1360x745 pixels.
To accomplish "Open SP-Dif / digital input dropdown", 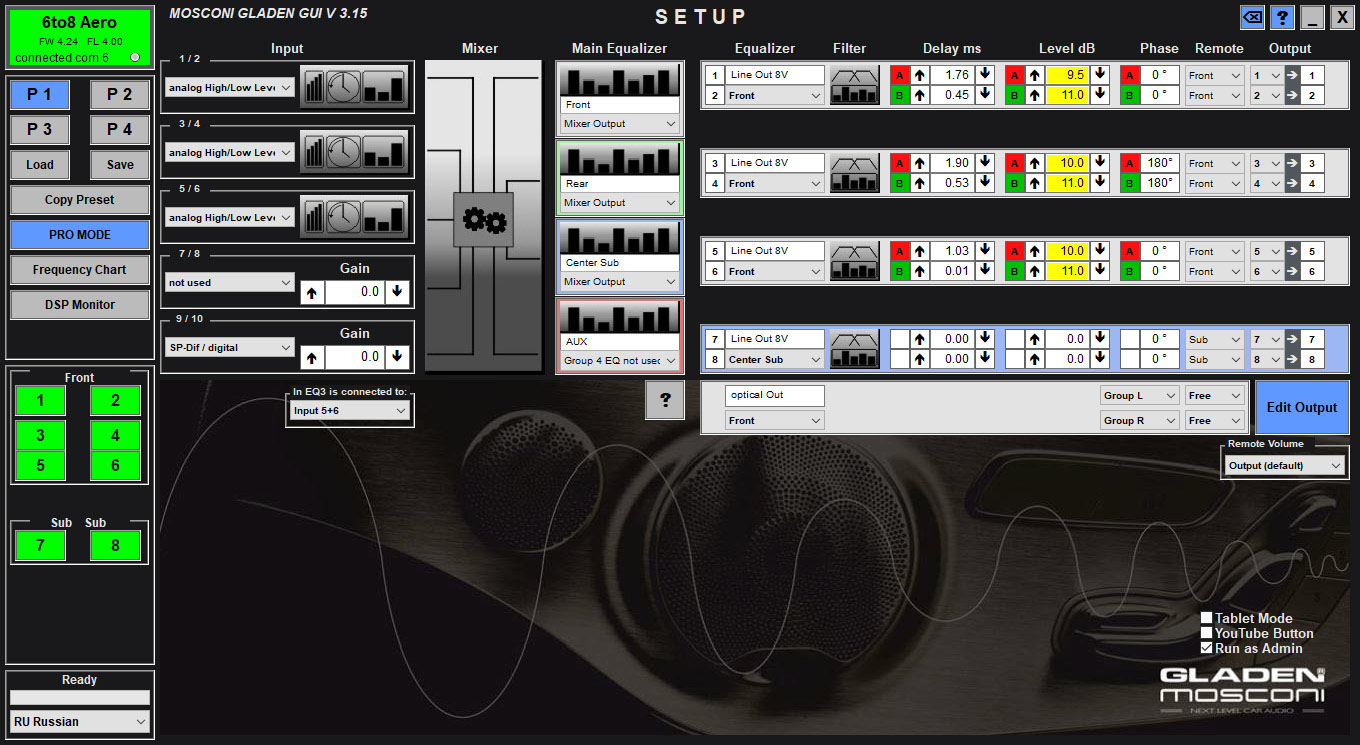I will click(230, 347).
